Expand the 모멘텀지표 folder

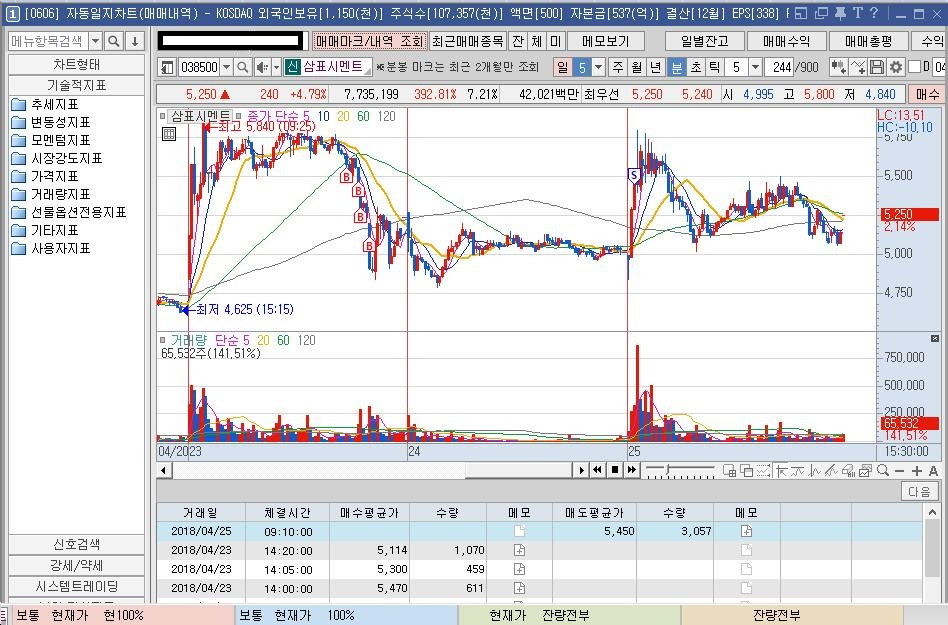(50, 140)
